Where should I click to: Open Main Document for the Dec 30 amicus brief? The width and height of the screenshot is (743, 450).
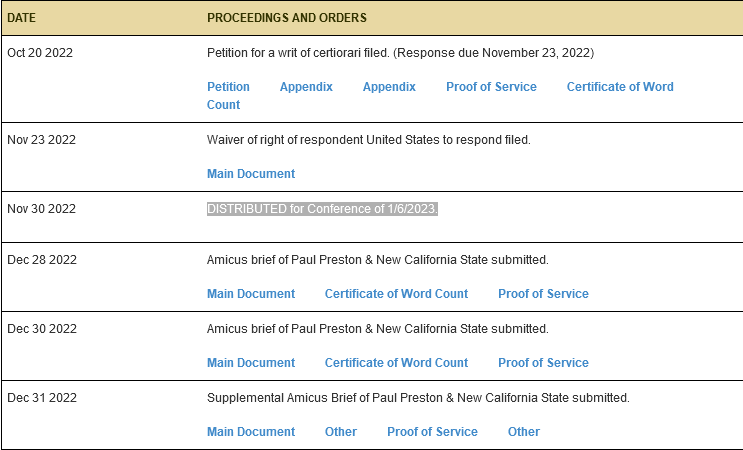(x=251, y=363)
